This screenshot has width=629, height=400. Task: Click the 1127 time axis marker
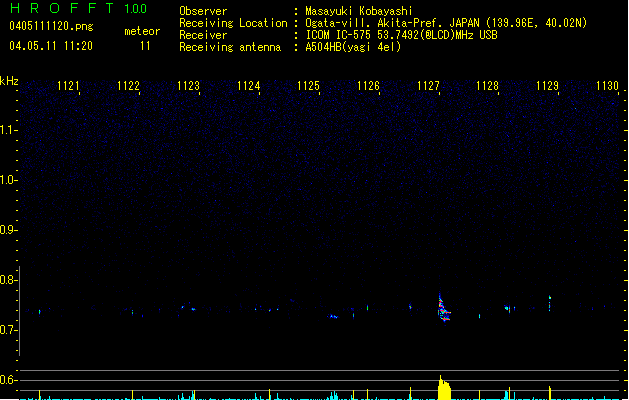tap(428, 86)
